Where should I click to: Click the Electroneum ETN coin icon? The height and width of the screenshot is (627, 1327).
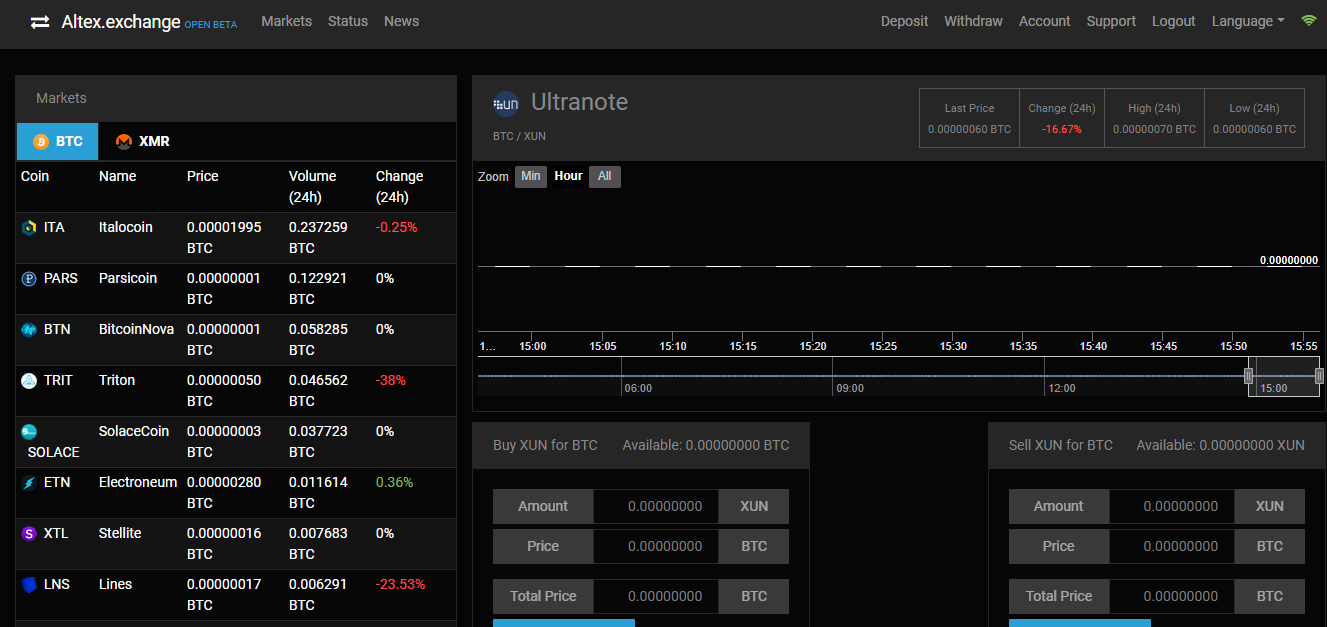coord(29,483)
